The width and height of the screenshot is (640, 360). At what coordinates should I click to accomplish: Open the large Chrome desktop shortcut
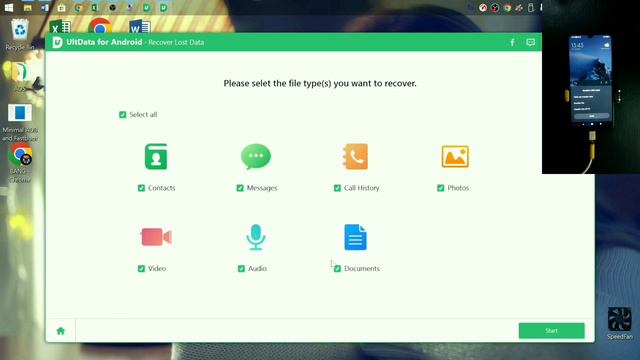[100, 26]
